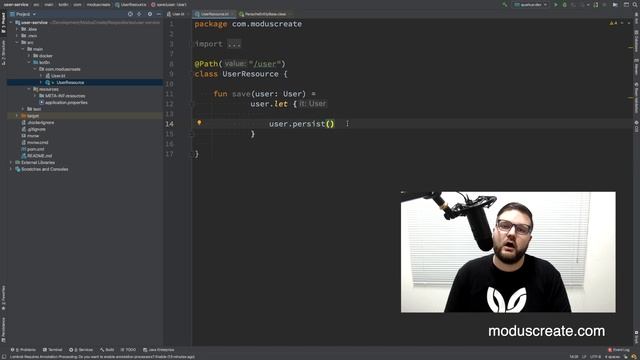
Task: Click the Select Opened File locate icon in Project panel
Action: [x=130, y=14]
